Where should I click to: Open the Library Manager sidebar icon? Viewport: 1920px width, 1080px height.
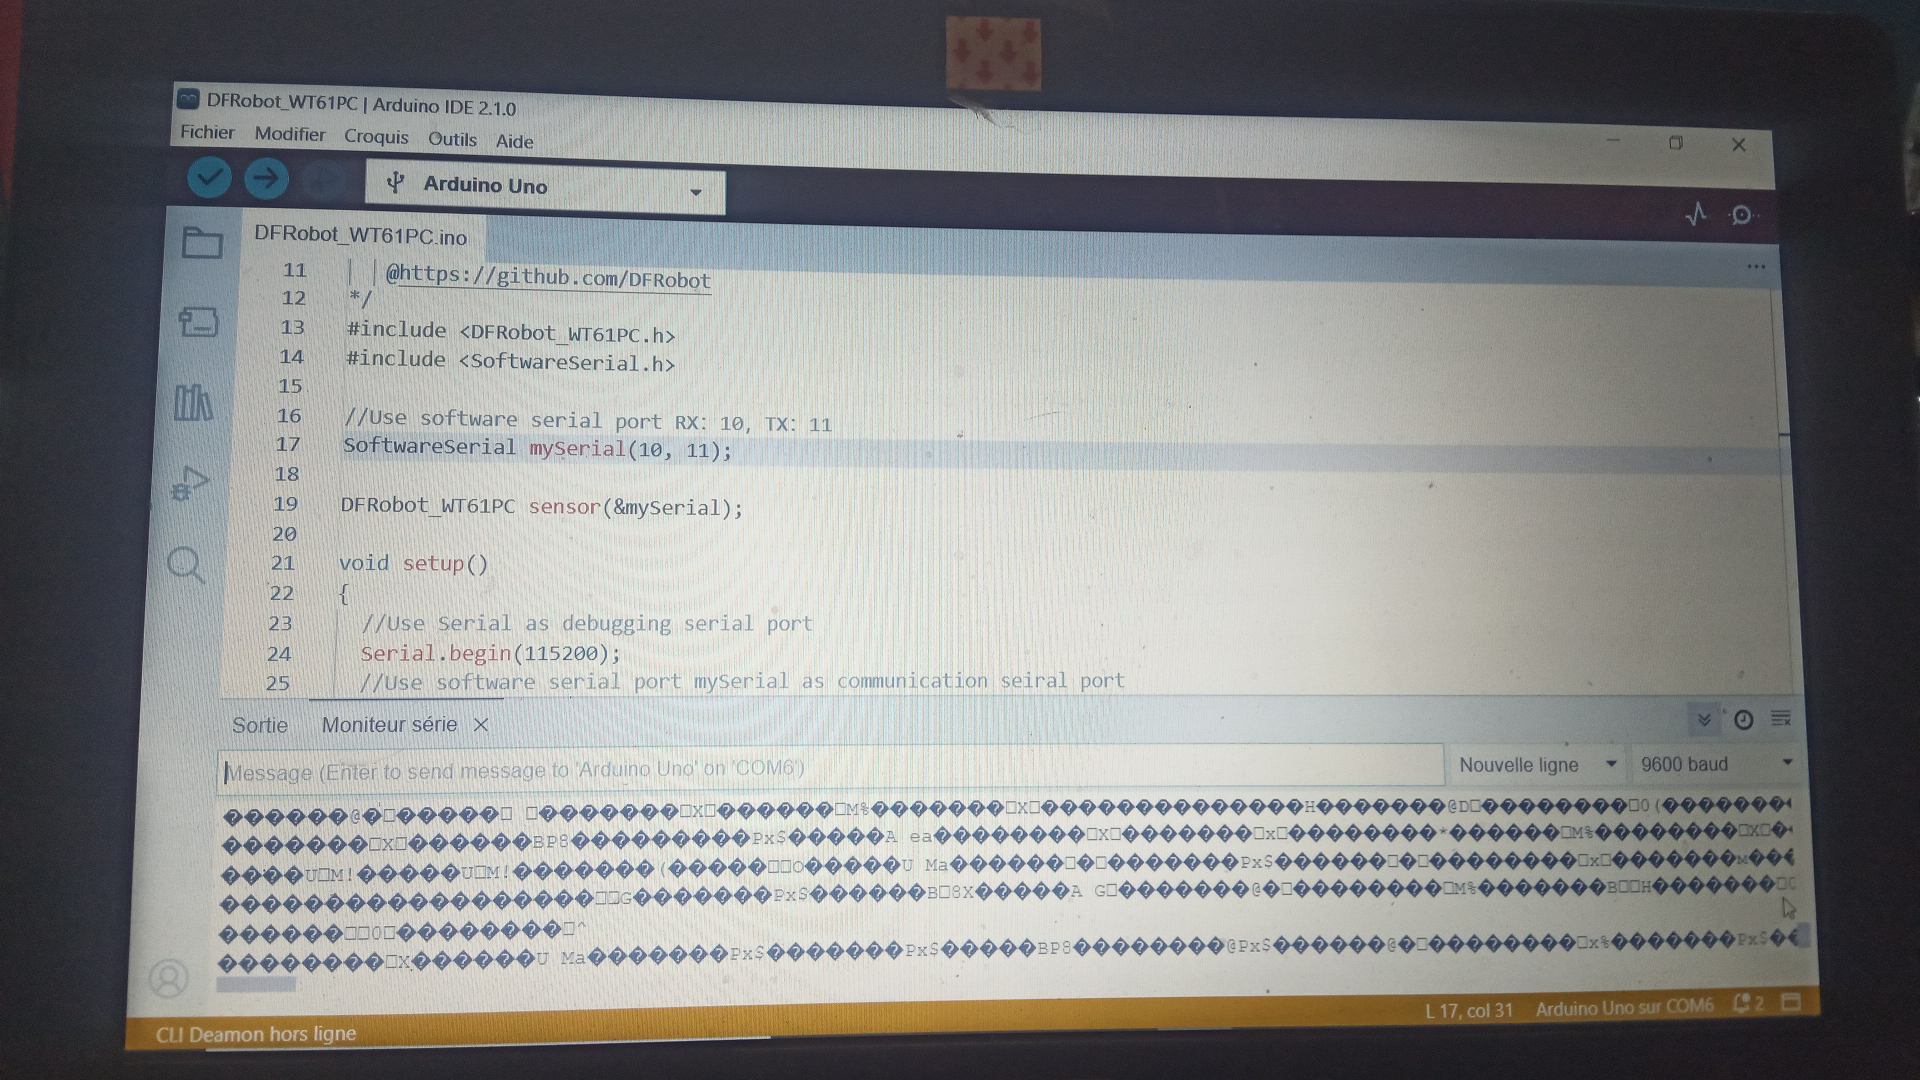pyautogui.click(x=193, y=403)
